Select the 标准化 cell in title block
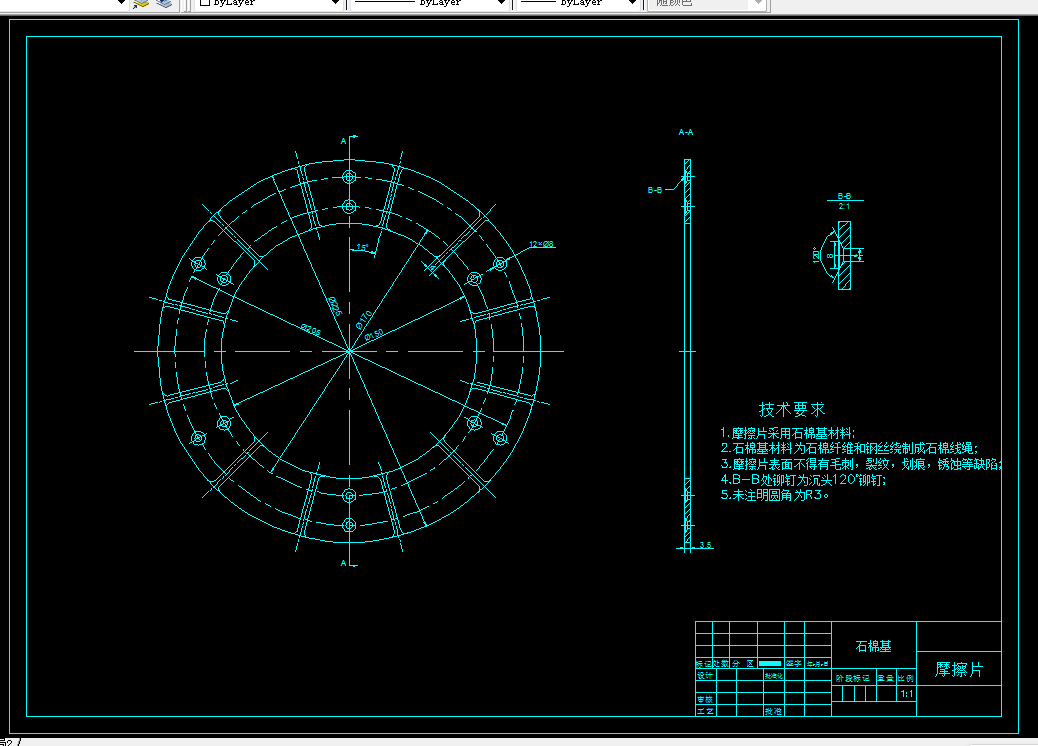 [773, 676]
